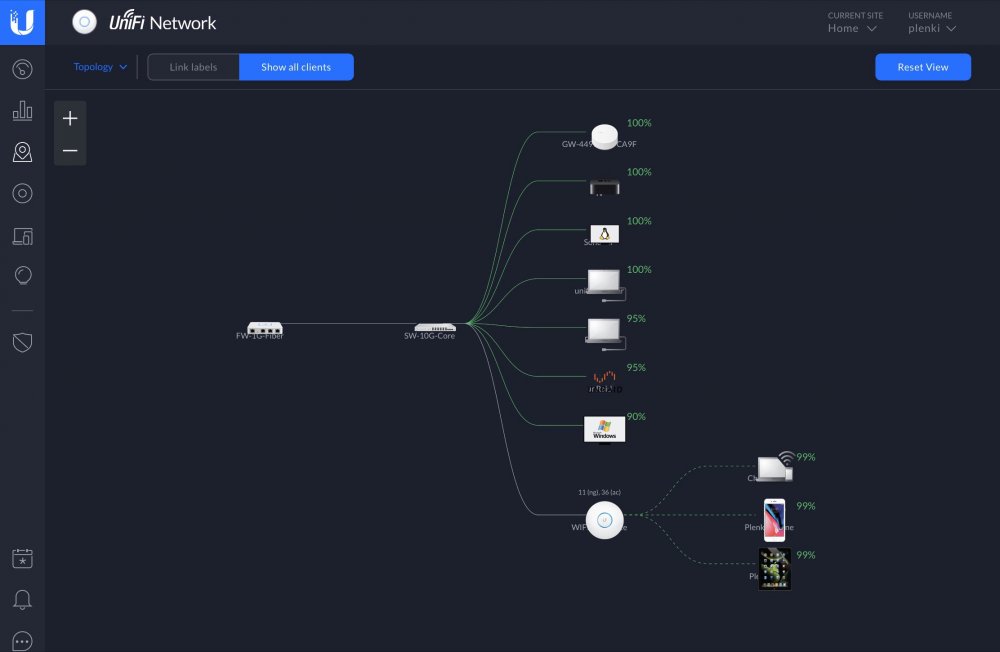
Task: Toggle Link labels option
Action: [x=193, y=67]
